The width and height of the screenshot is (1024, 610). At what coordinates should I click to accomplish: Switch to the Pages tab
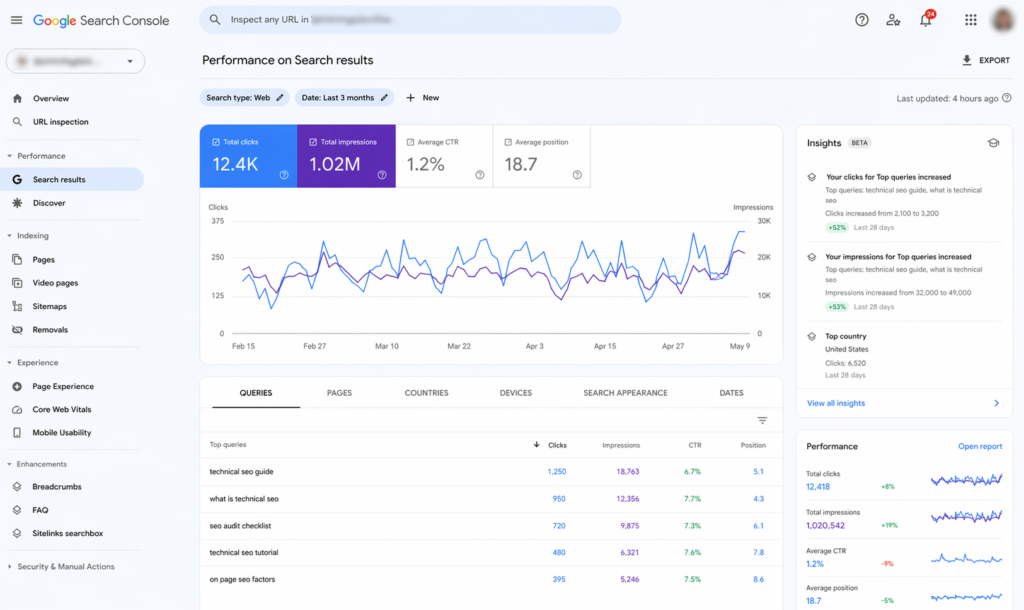click(x=339, y=393)
